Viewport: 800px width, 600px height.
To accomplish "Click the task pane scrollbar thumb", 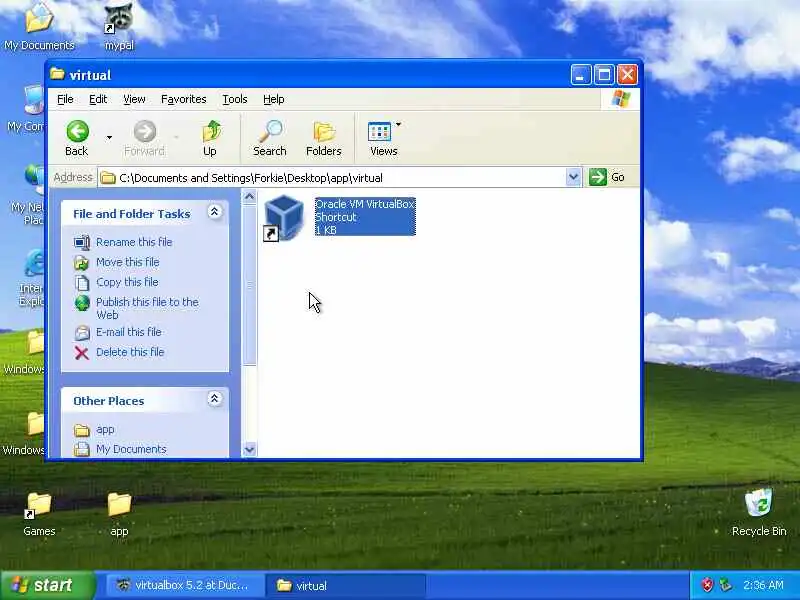I will tap(249, 285).
